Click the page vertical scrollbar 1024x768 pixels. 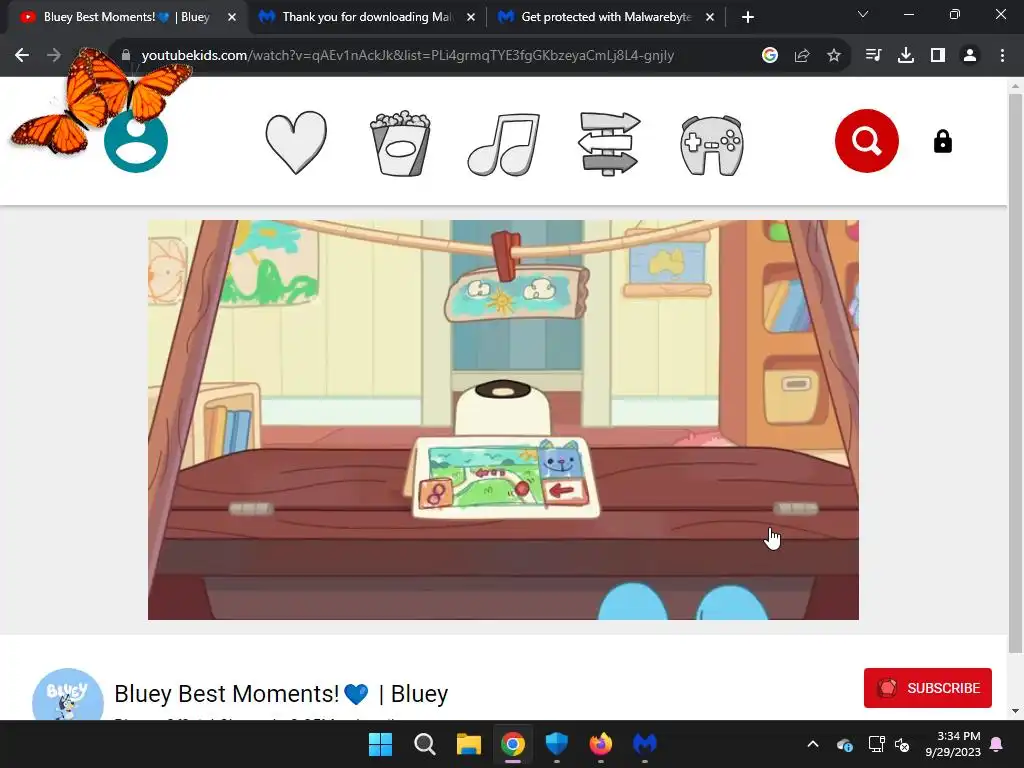coord(1015,372)
